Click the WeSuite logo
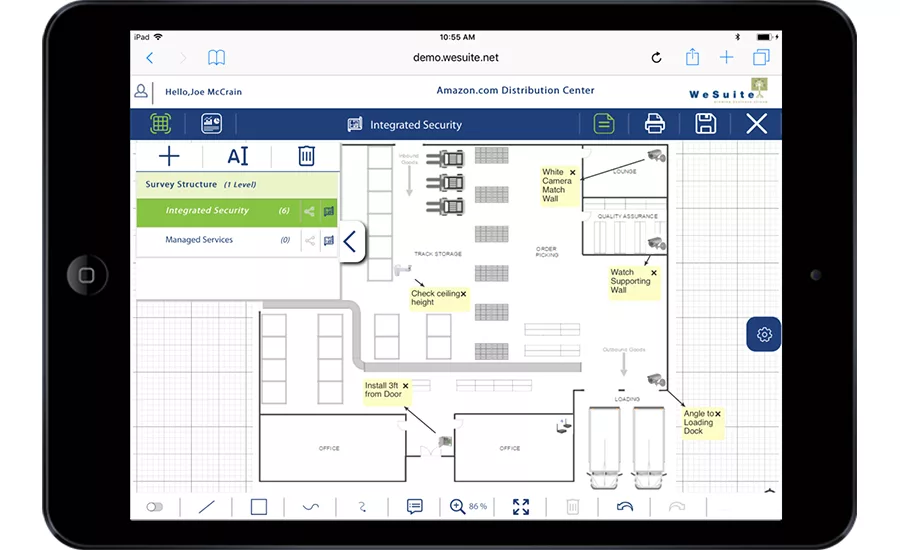The height and width of the screenshot is (550, 900). (729, 91)
